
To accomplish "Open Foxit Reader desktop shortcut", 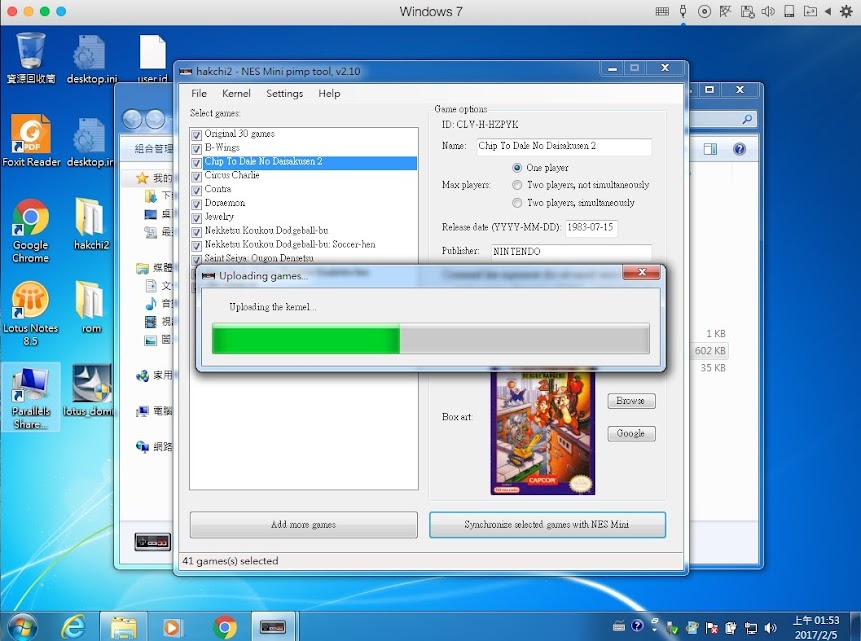I will pos(31,140).
